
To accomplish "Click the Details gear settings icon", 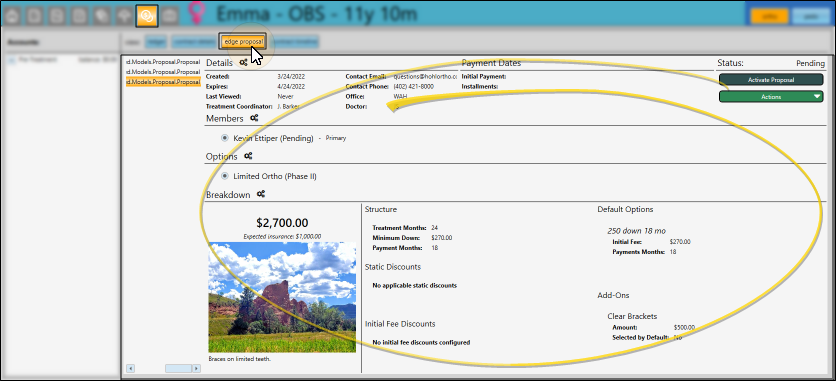I will [x=243, y=63].
